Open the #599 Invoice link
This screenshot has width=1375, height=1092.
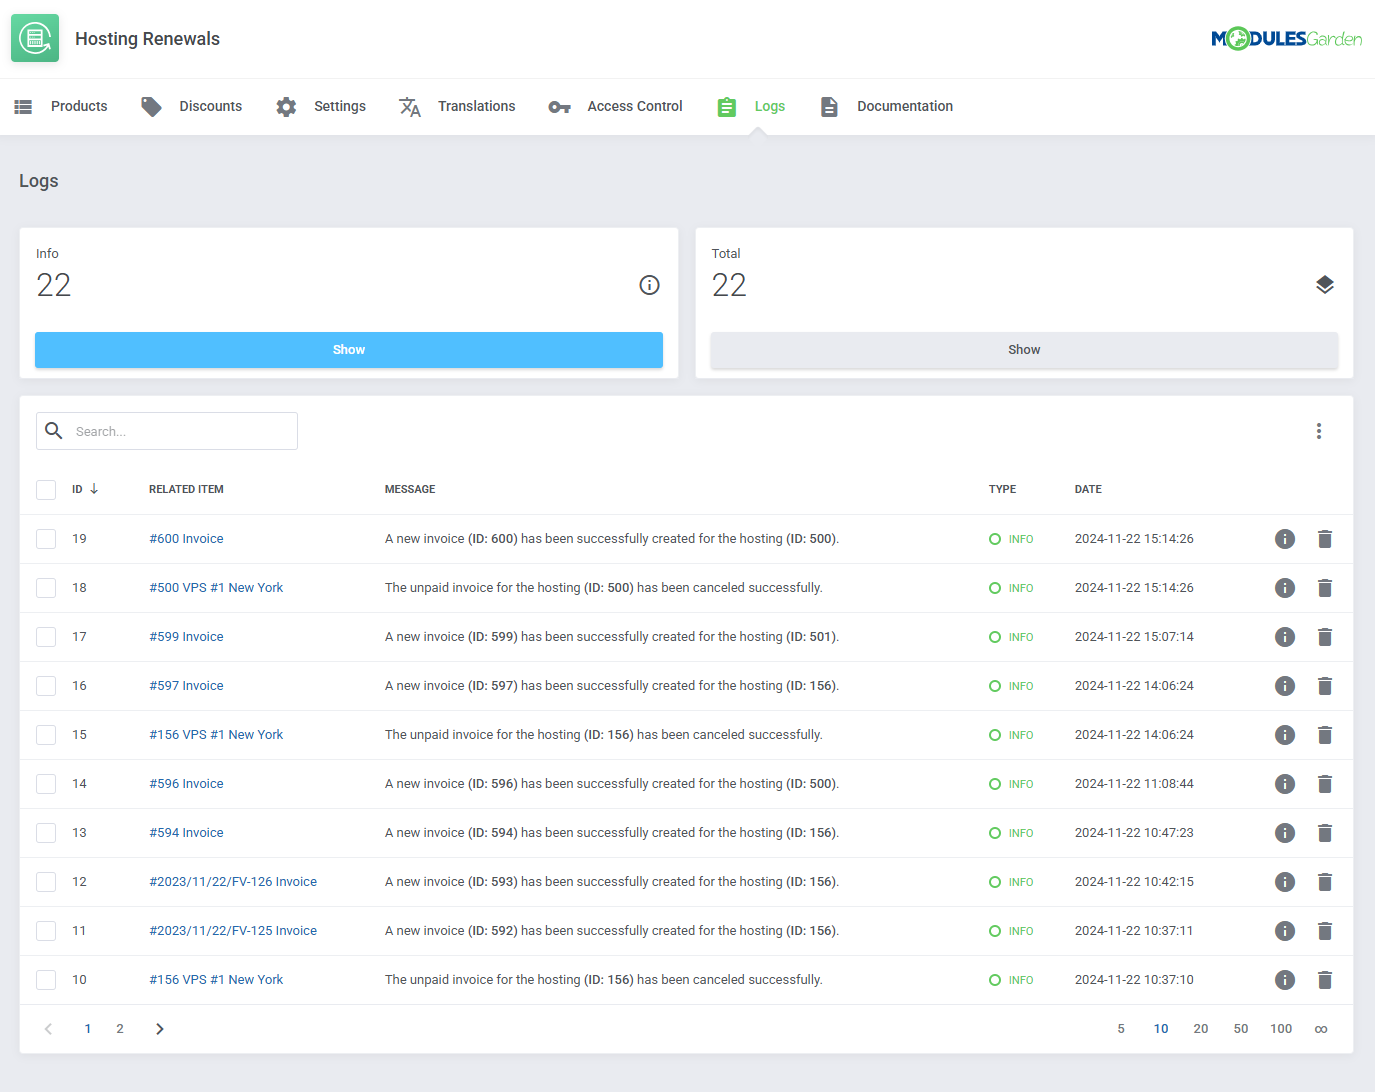tap(186, 637)
